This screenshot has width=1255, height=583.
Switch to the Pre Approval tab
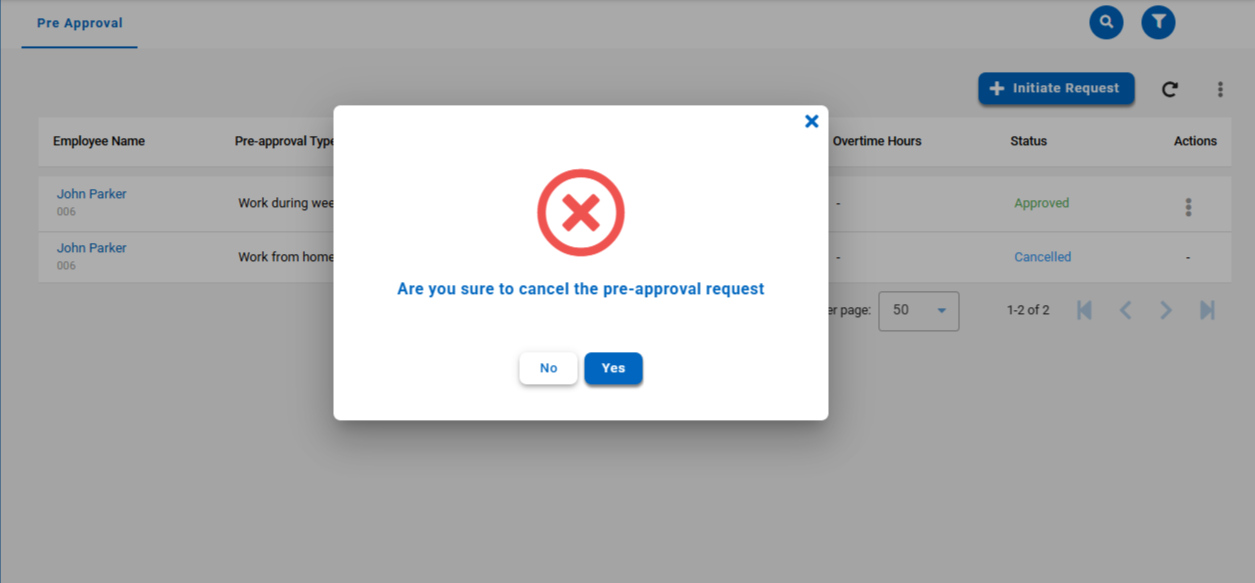click(79, 23)
